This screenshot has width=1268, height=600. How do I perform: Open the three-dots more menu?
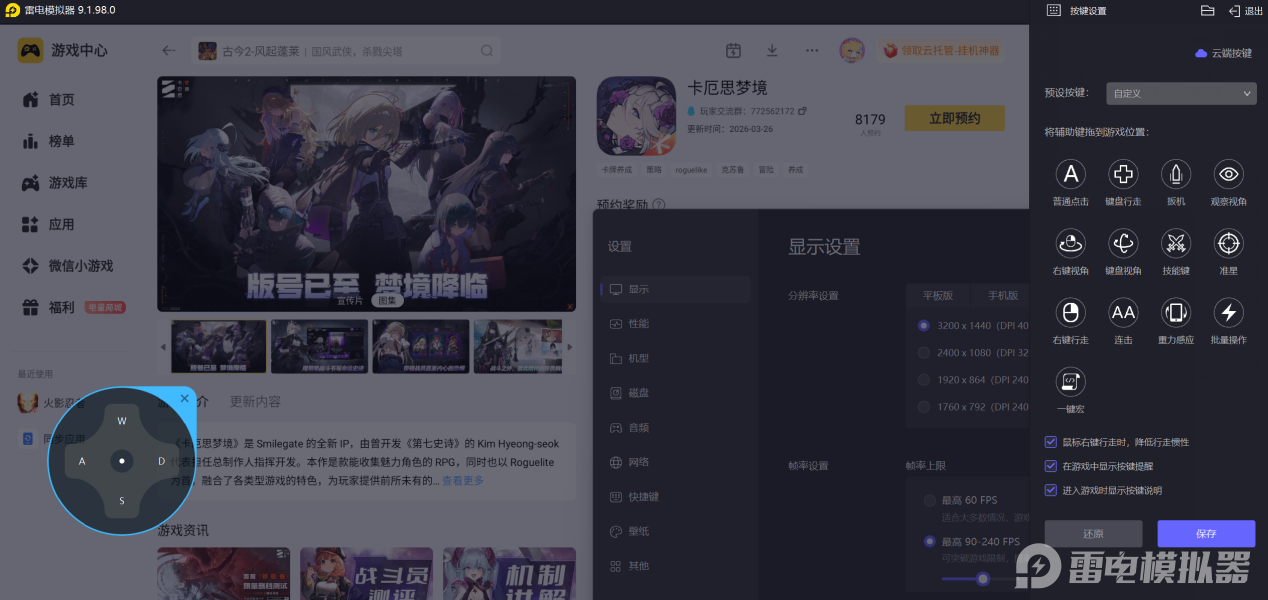812,50
